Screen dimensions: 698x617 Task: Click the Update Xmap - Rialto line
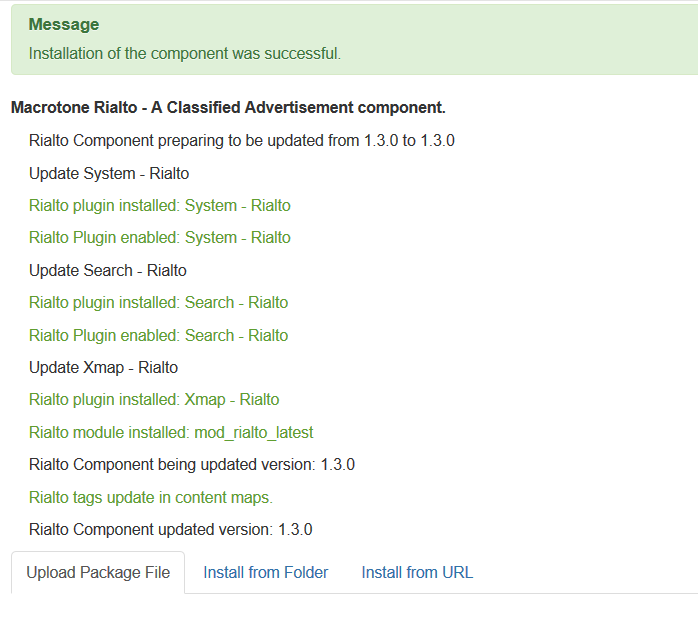(103, 367)
